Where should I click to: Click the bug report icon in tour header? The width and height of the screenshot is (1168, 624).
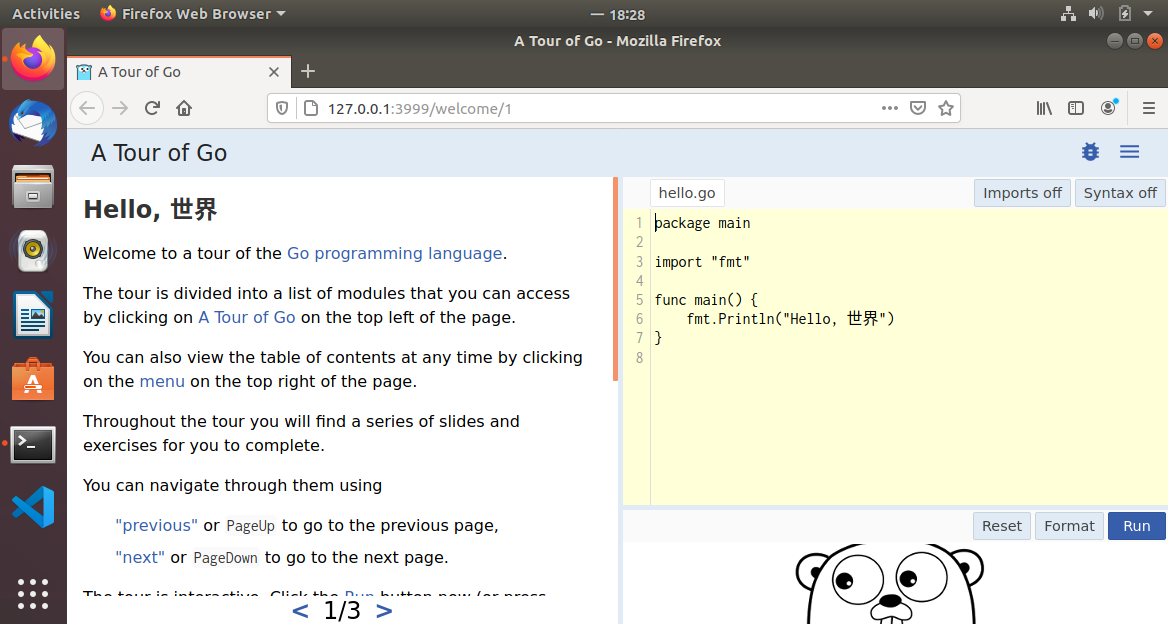coord(1091,152)
